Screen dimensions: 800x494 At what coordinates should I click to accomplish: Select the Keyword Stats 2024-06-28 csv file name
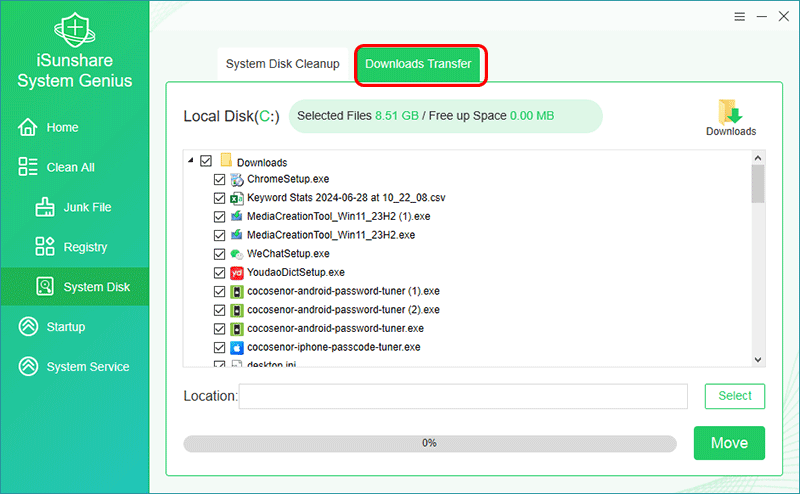[x=346, y=197]
